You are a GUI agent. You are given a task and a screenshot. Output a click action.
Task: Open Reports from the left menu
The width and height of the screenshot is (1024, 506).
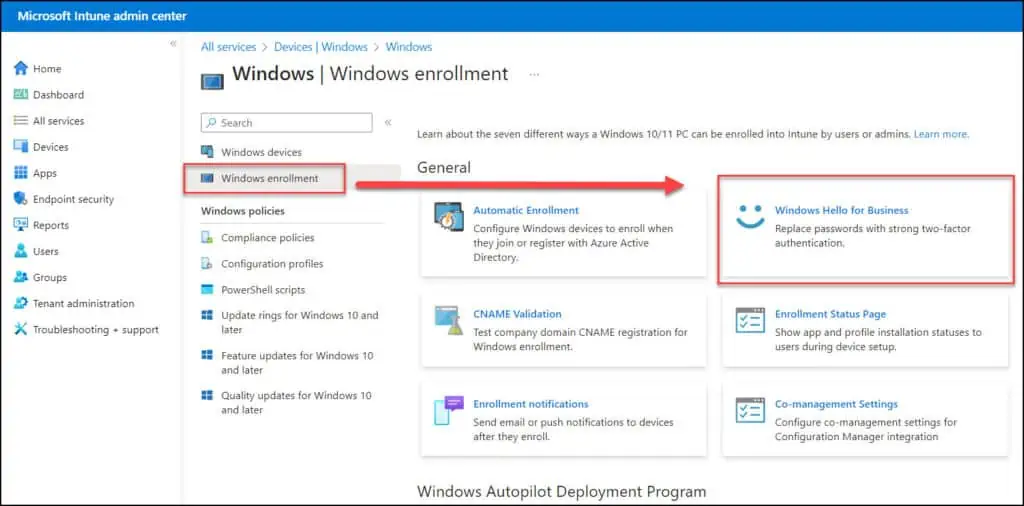(x=51, y=225)
